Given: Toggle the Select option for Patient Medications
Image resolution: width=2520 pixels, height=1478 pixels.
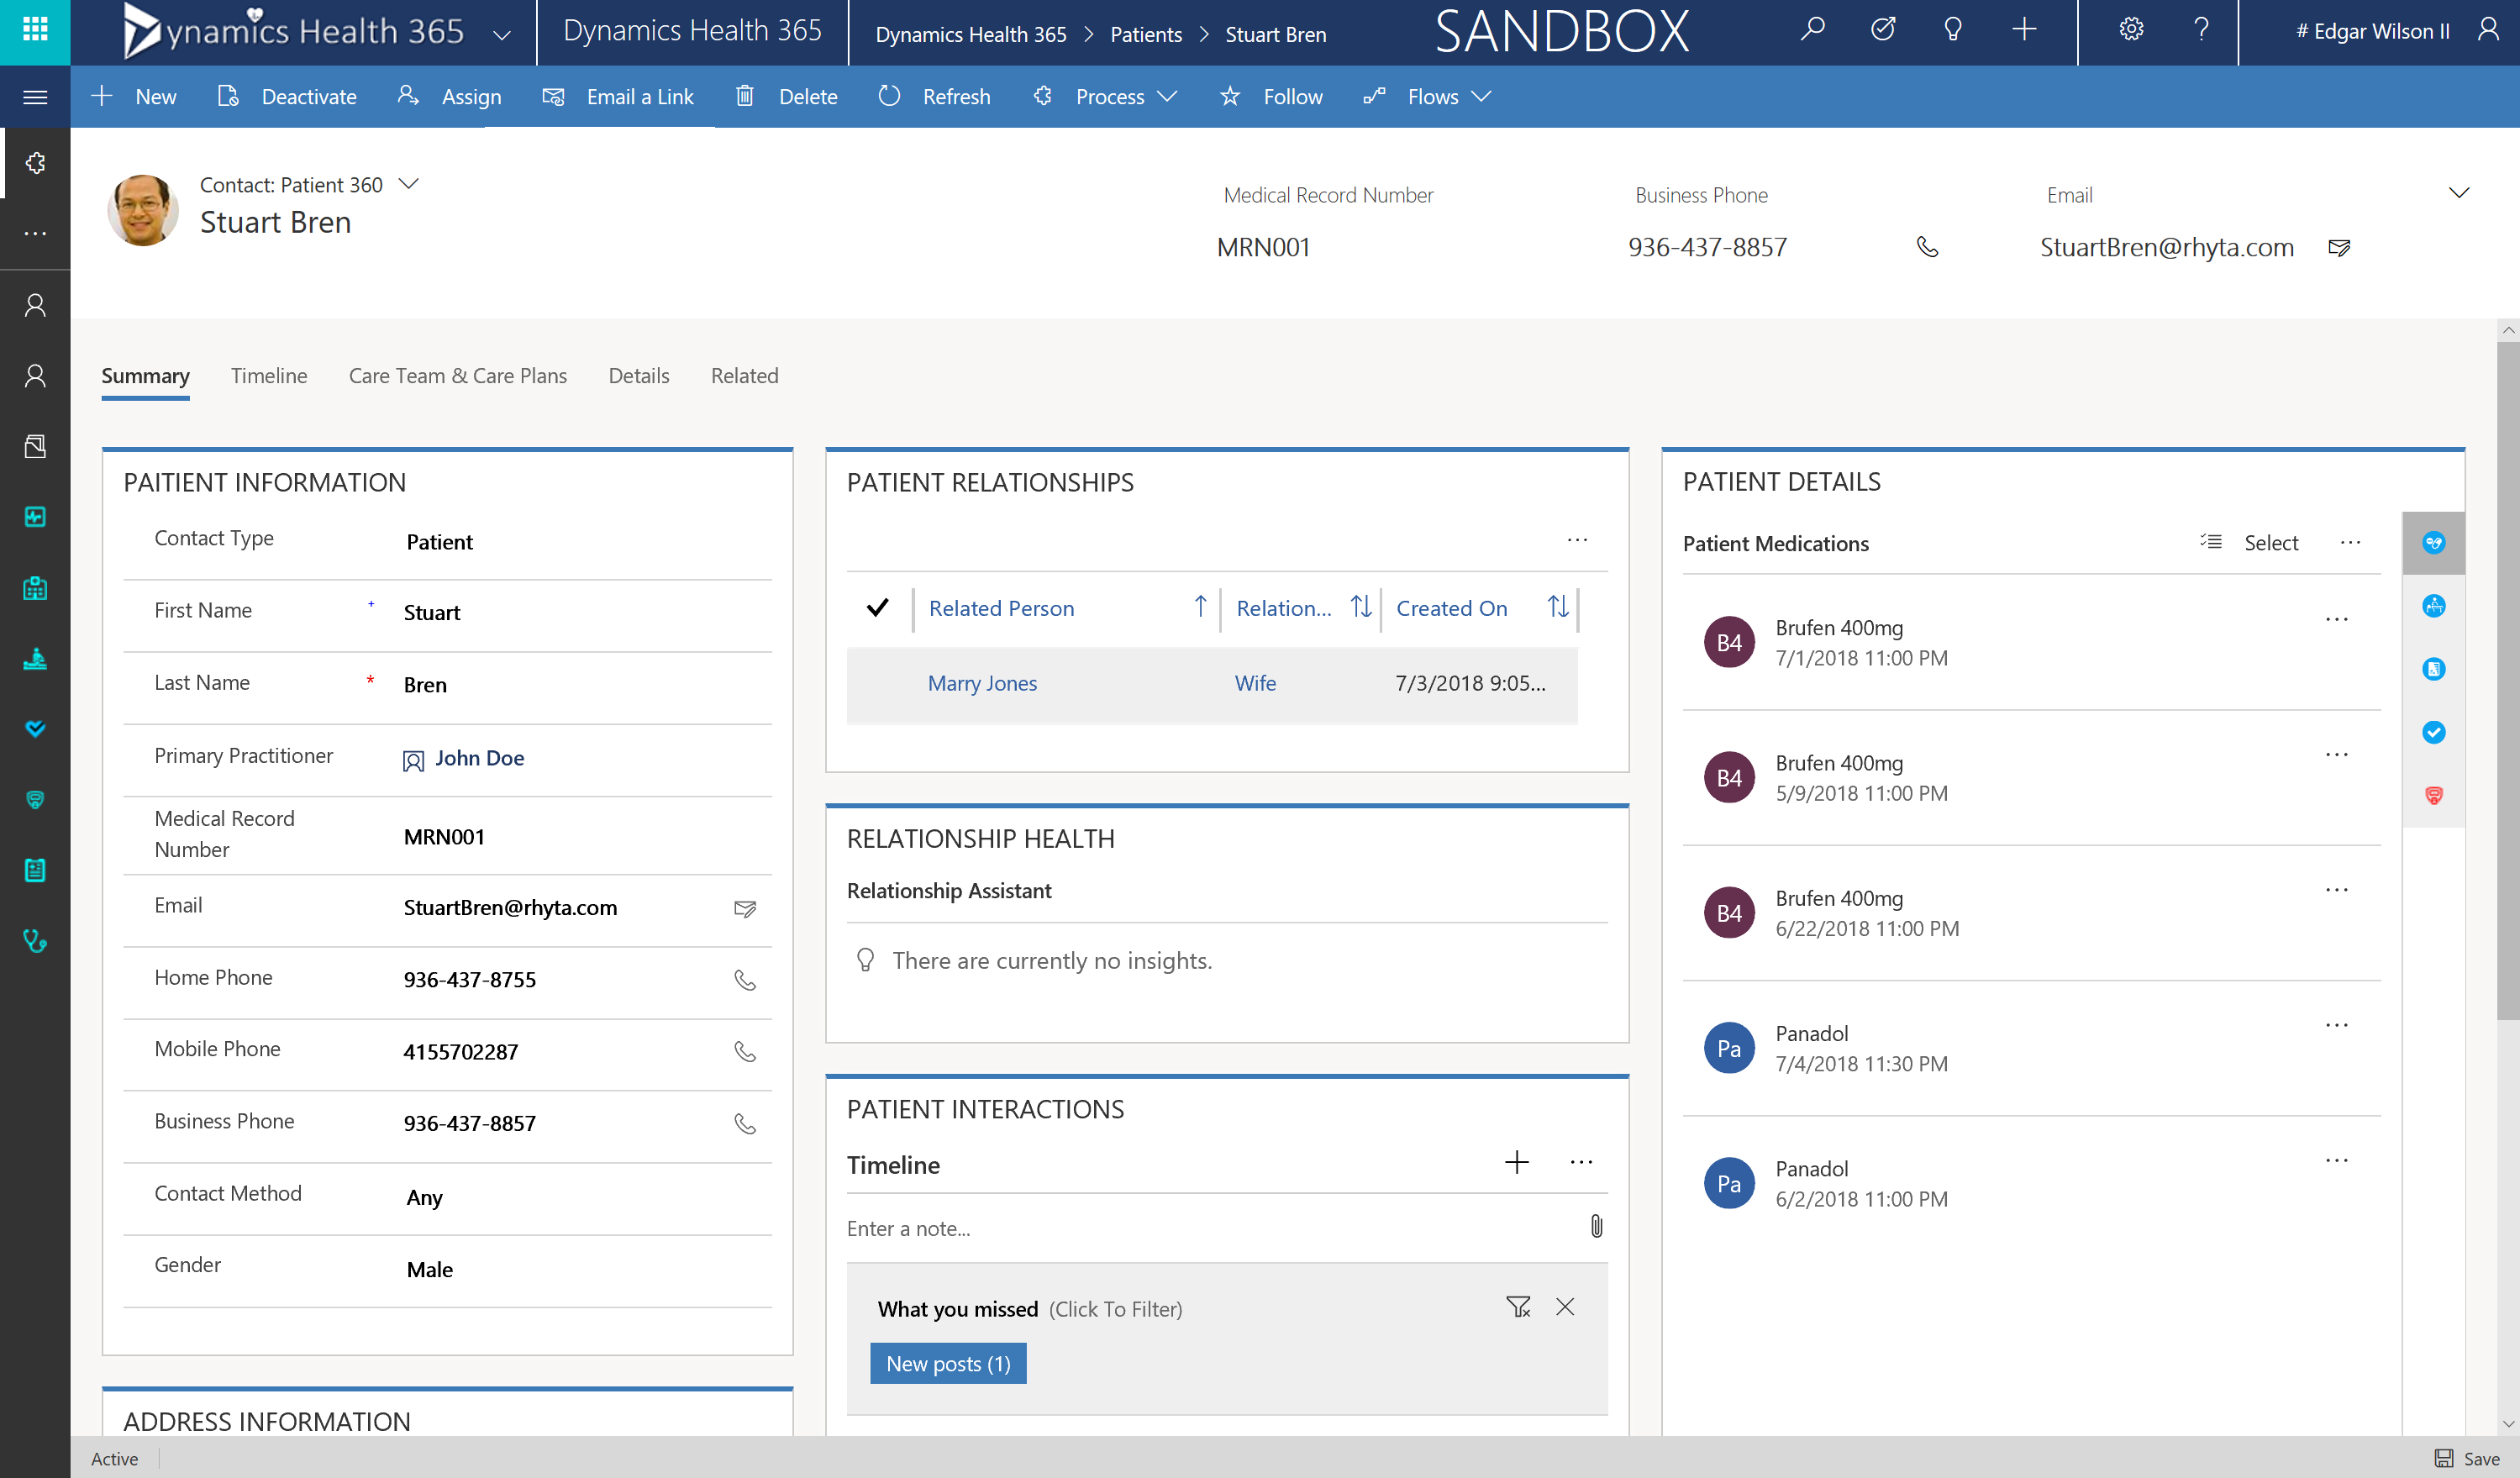Looking at the screenshot, I should tap(2271, 543).
